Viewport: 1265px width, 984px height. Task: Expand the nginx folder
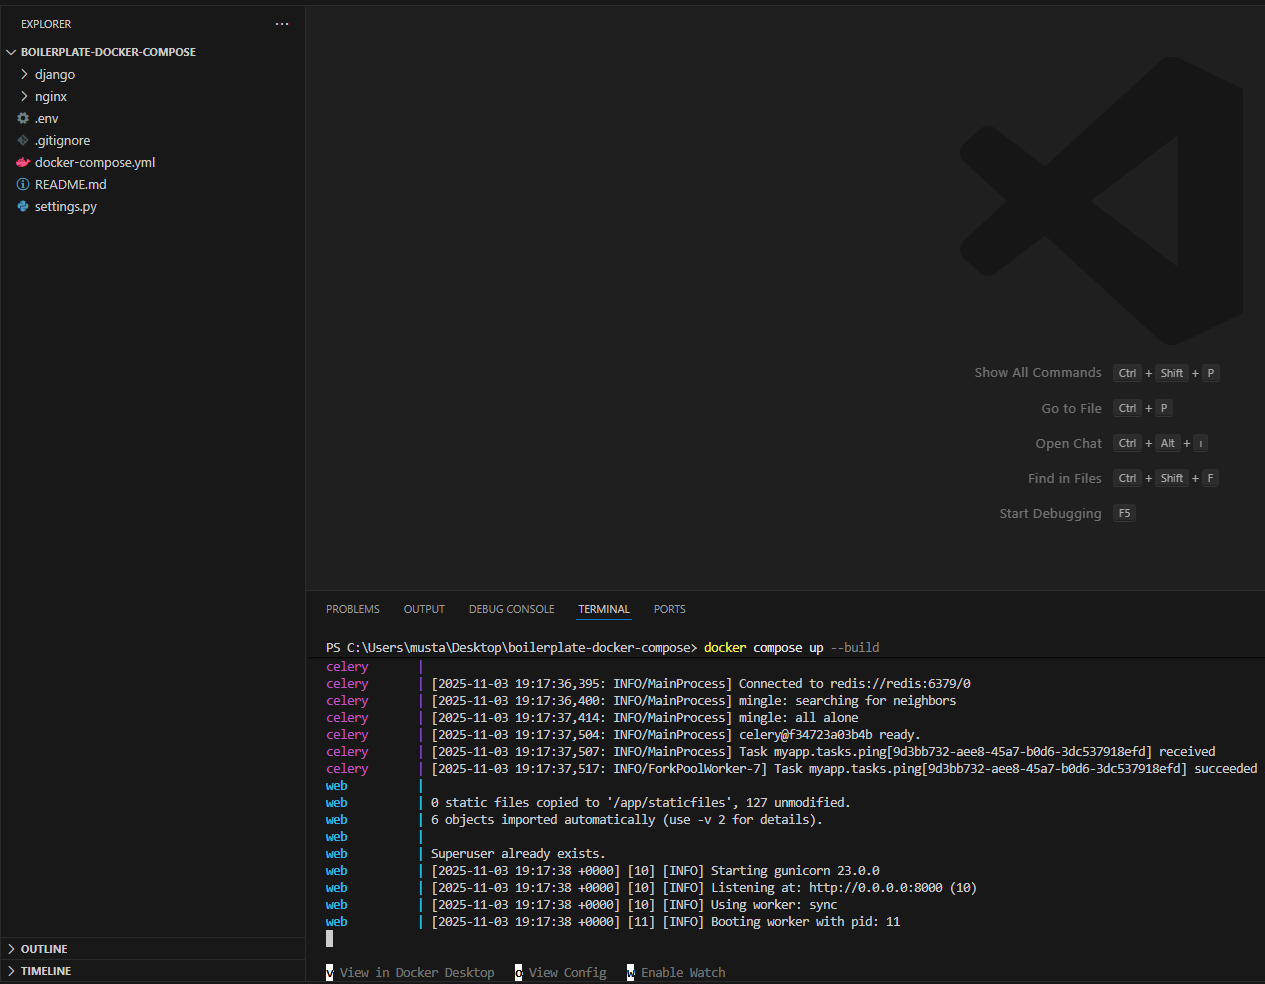click(52, 96)
